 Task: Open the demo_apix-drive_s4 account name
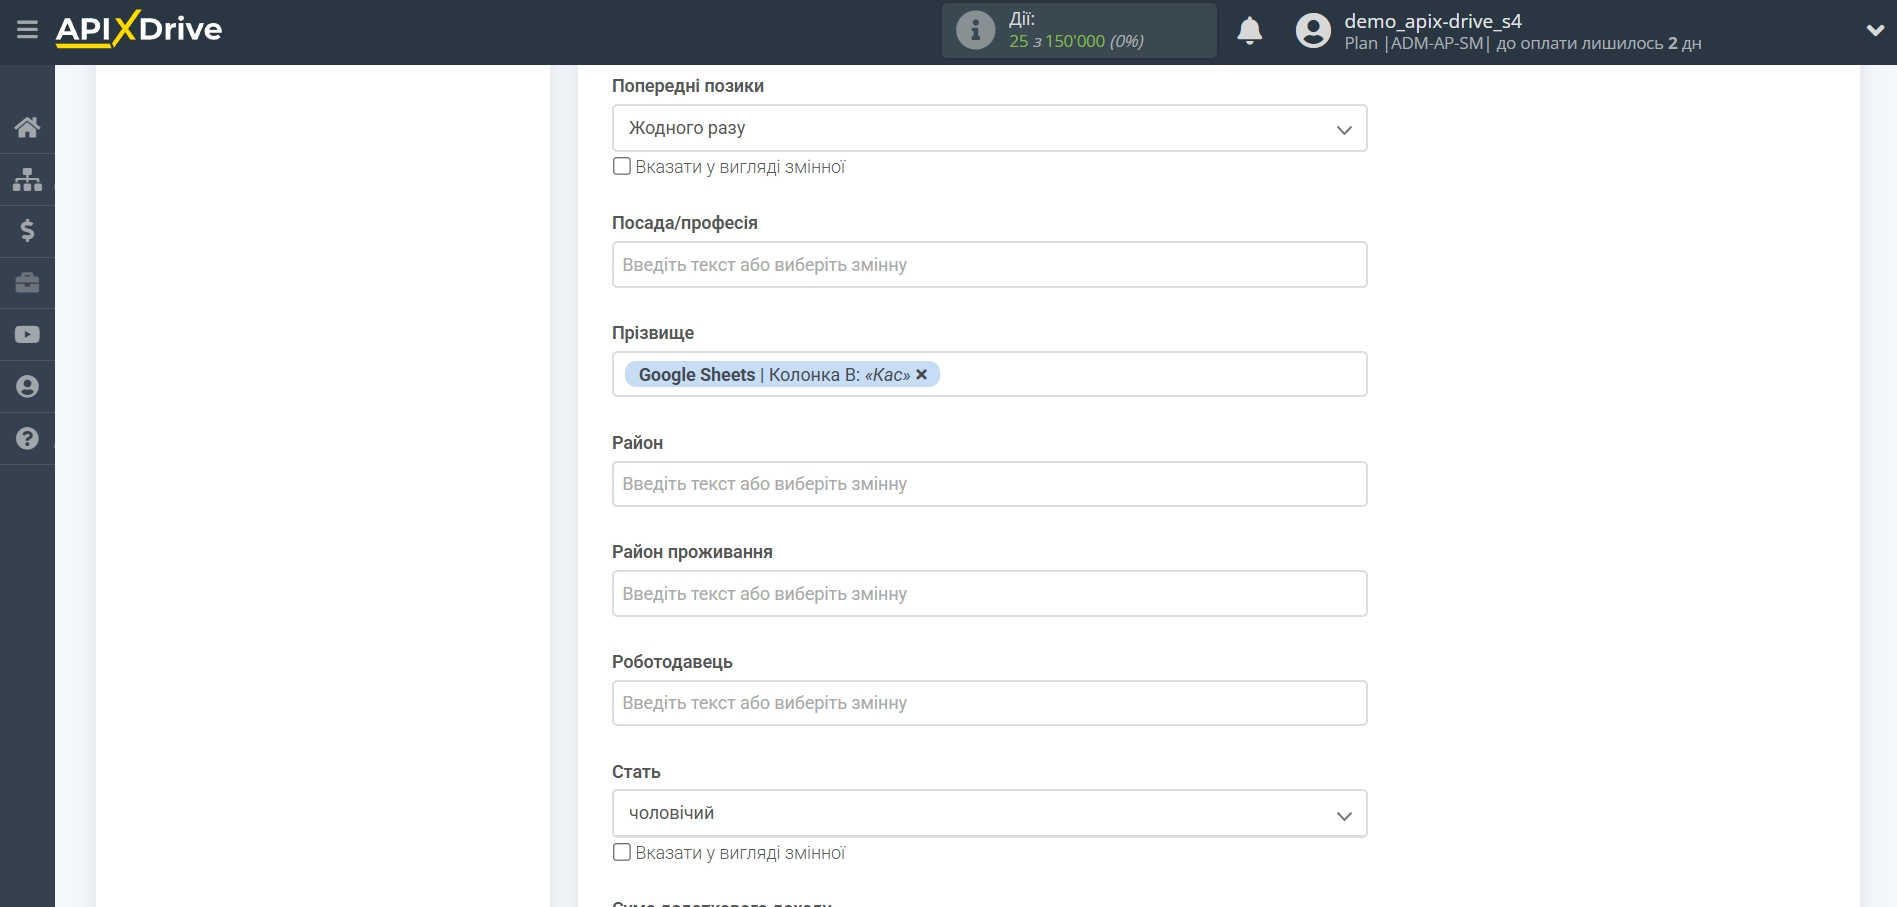(1432, 21)
